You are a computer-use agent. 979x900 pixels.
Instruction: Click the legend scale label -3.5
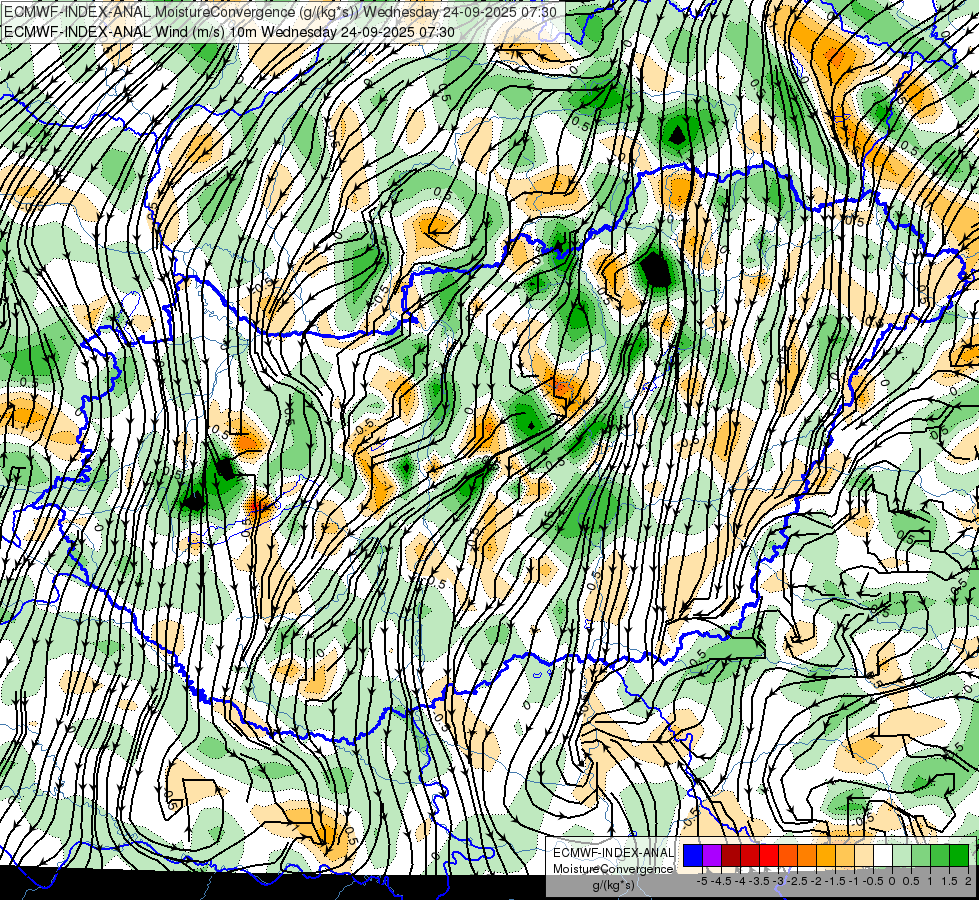759,881
